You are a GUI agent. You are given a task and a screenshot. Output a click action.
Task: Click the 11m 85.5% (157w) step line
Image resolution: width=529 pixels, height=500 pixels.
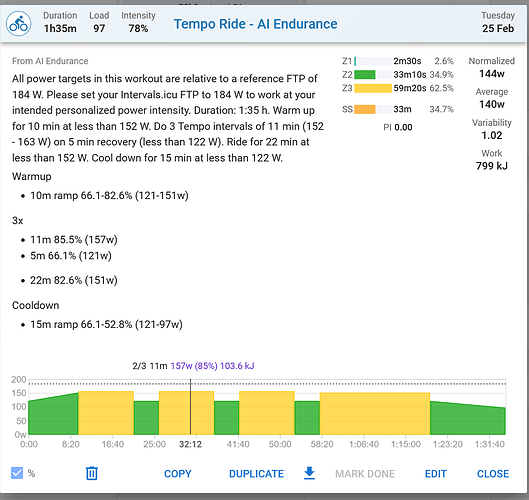click(x=74, y=240)
